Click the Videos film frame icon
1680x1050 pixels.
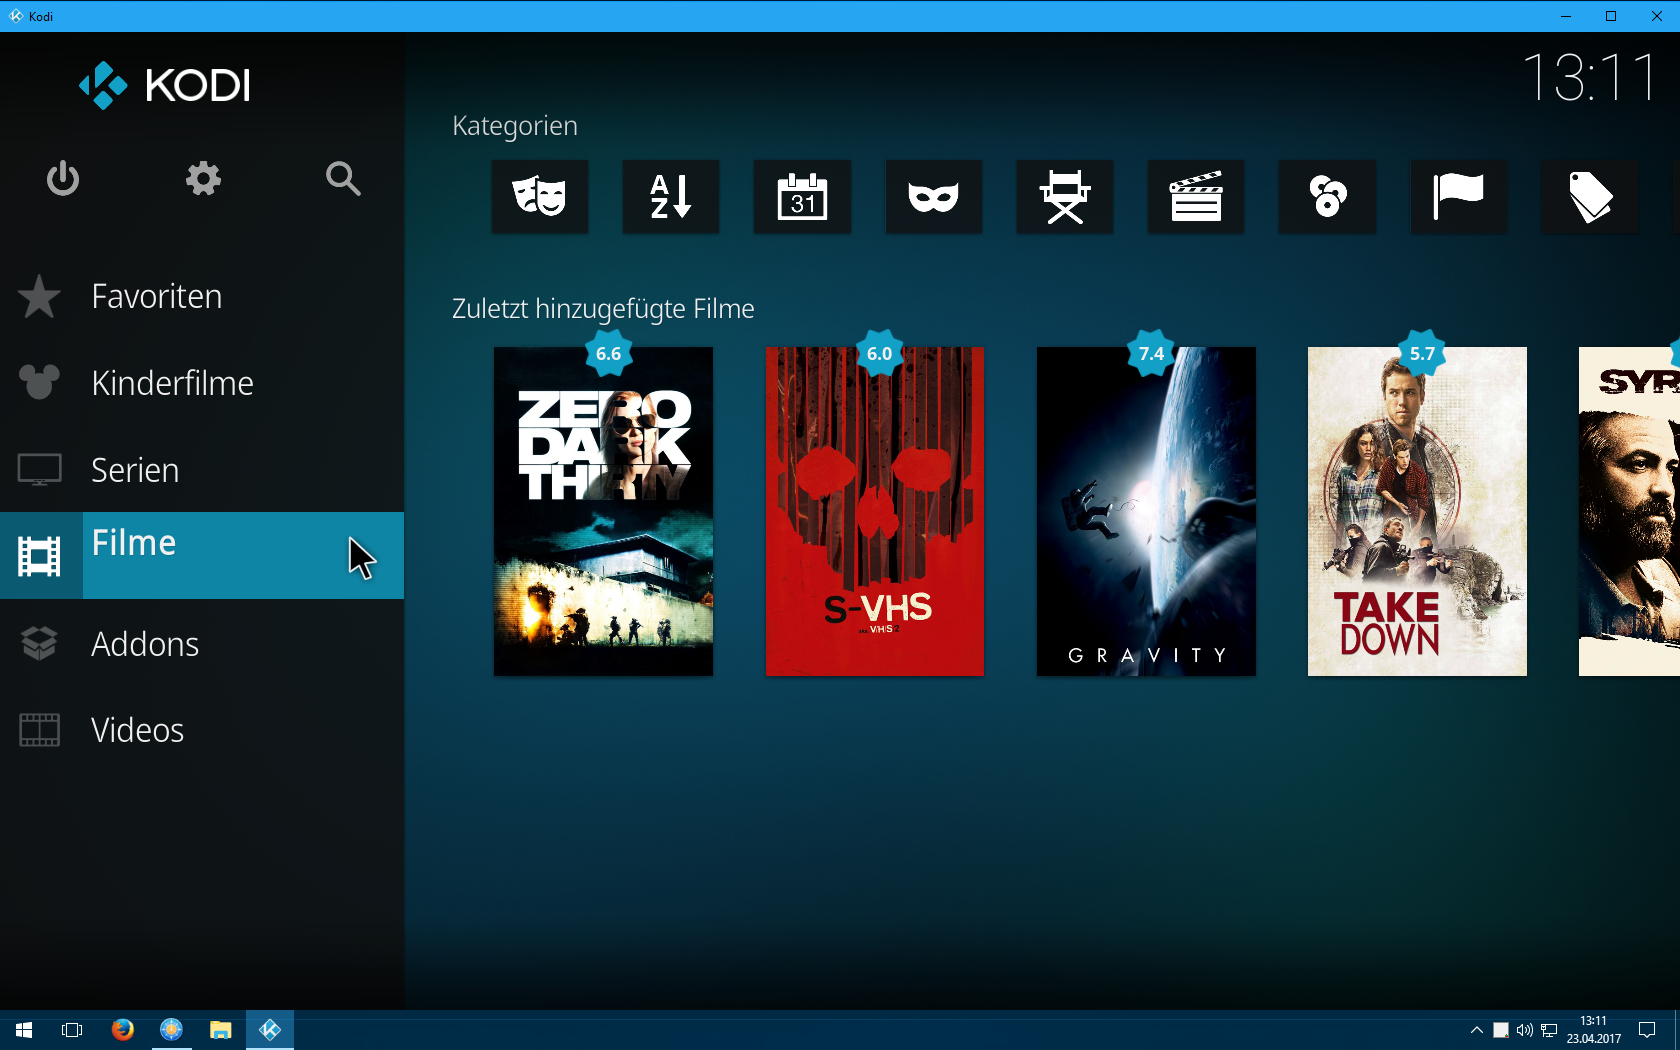39,730
